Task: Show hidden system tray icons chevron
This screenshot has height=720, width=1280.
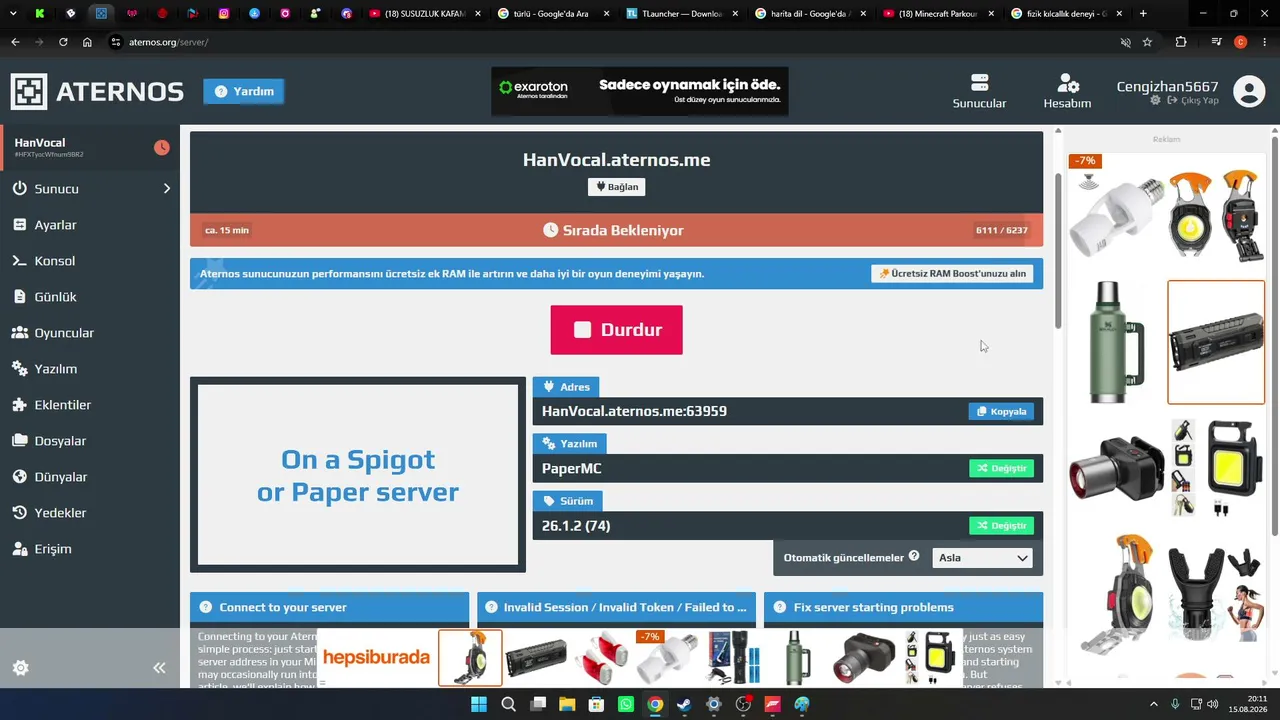Action: [1153, 704]
